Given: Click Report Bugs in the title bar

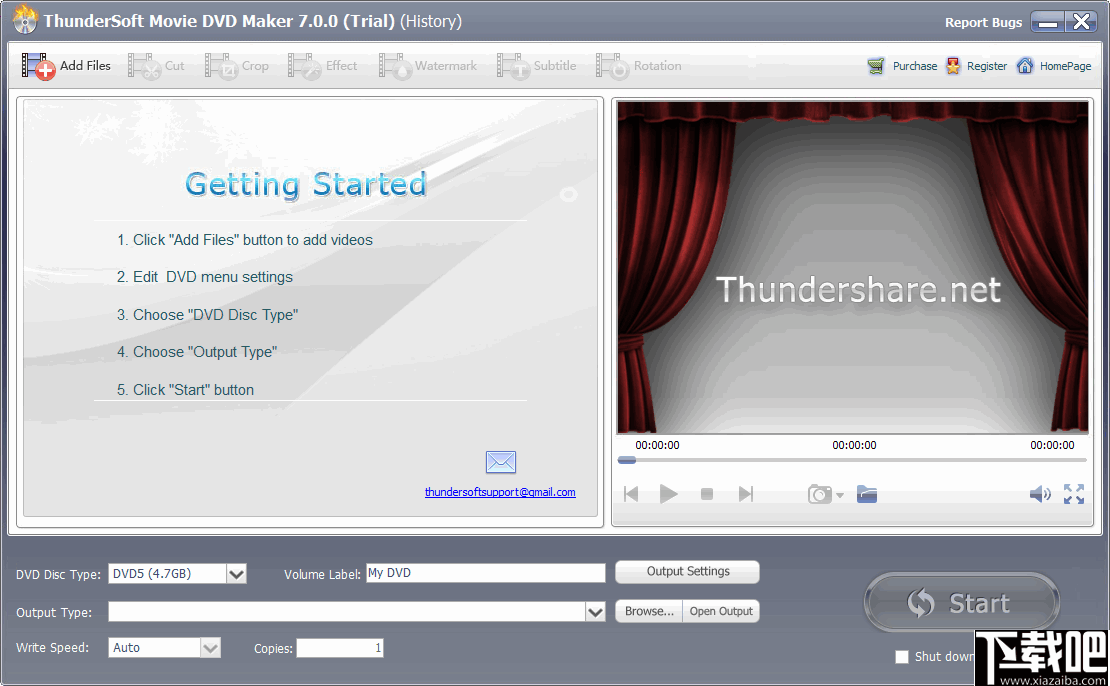Looking at the screenshot, I should click(983, 22).
